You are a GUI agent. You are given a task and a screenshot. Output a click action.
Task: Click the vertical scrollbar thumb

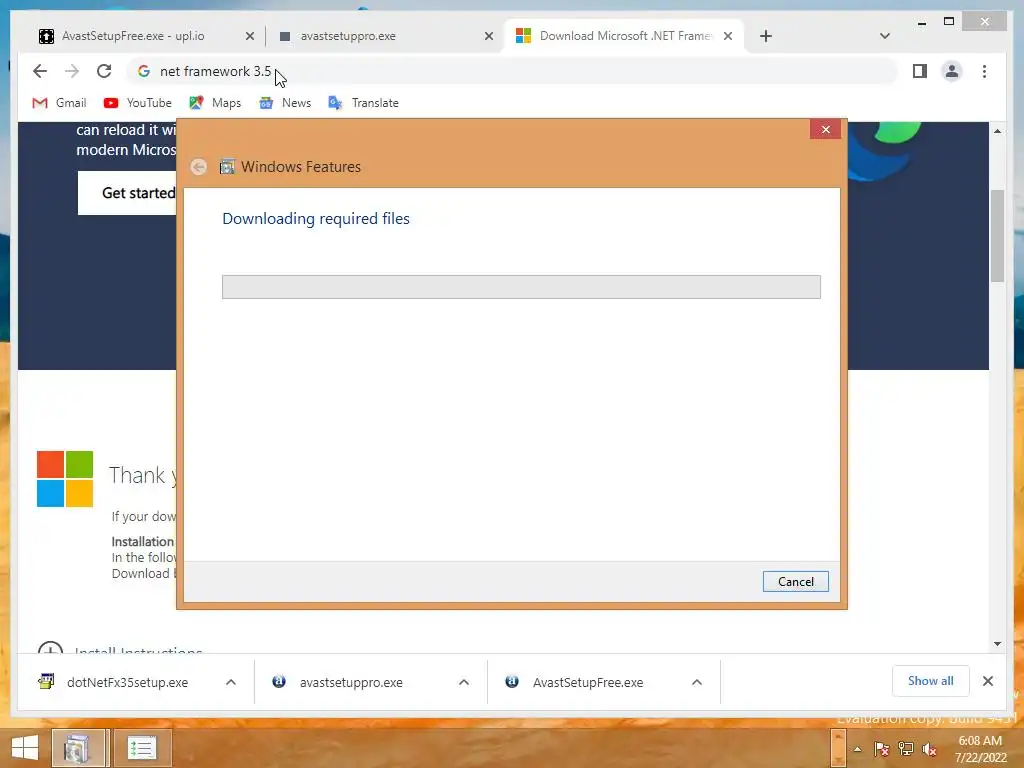tap(997, 235)
